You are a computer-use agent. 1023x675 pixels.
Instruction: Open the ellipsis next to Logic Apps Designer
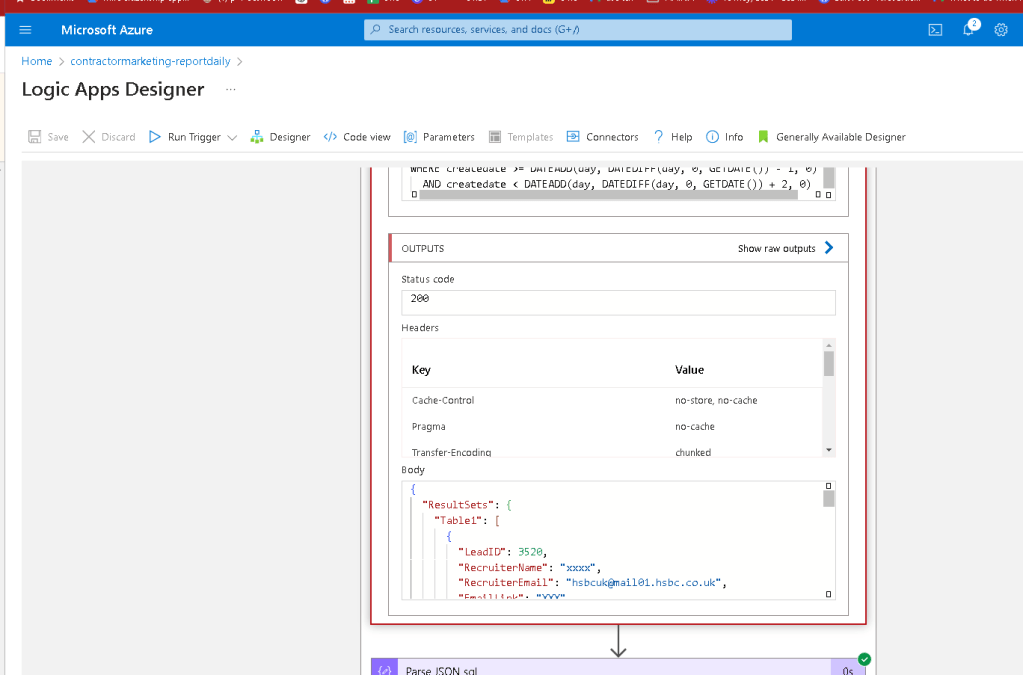(230, 89)
